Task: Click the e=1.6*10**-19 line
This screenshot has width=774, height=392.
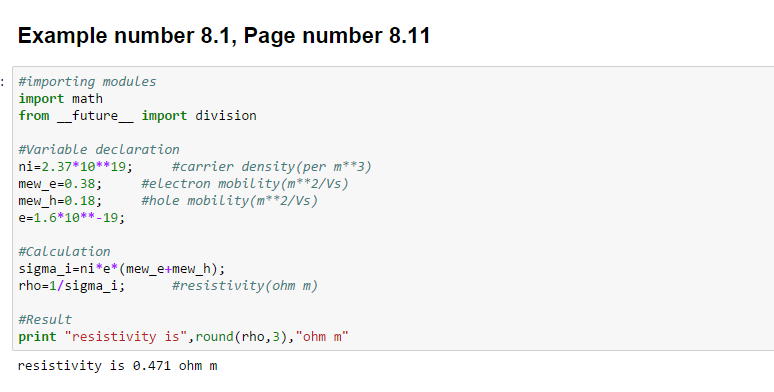Action: 72,218
